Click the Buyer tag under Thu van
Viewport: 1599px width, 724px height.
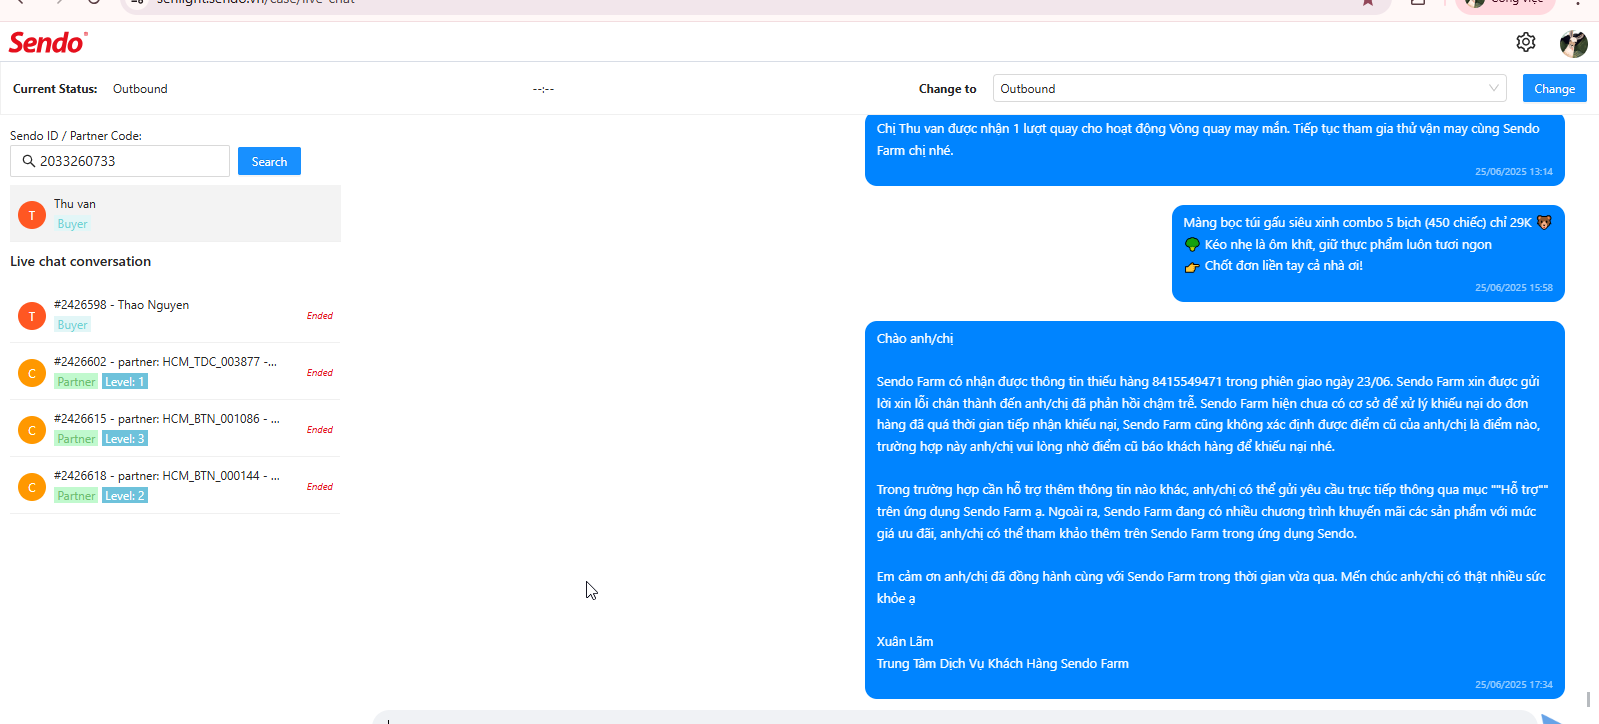pyautogui.click(x=72, y=224)
